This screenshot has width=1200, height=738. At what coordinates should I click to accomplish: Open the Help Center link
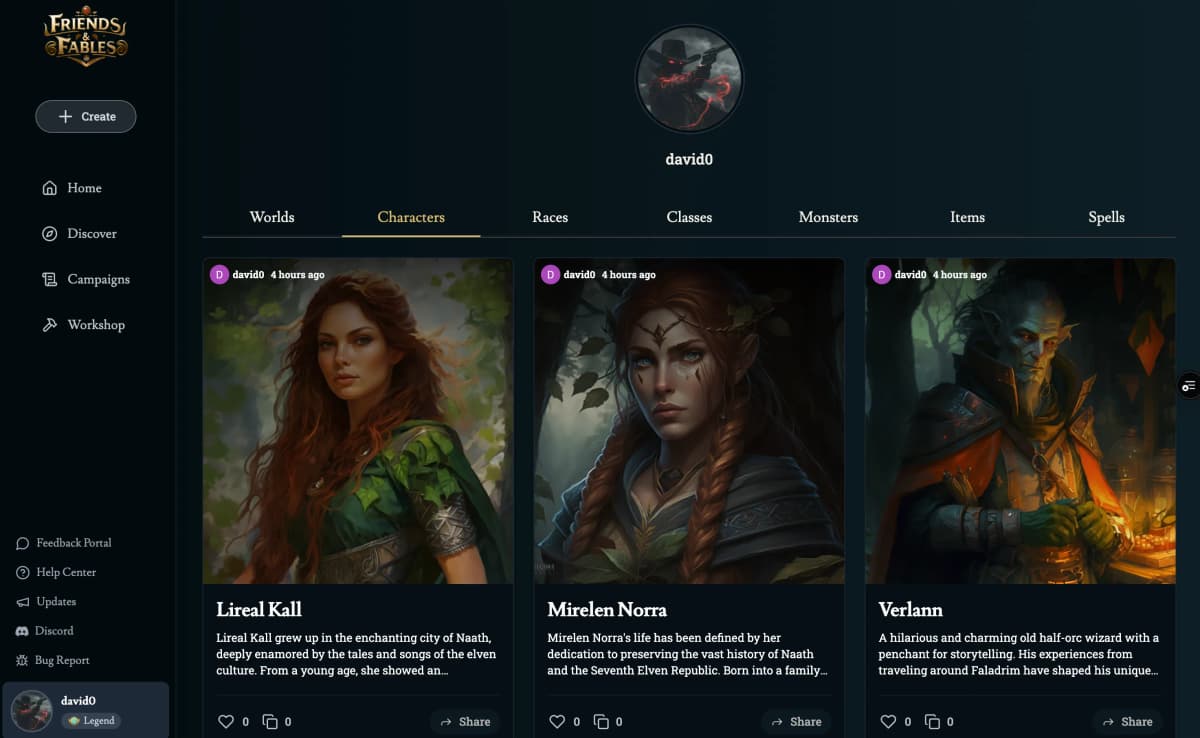point(57,572)
